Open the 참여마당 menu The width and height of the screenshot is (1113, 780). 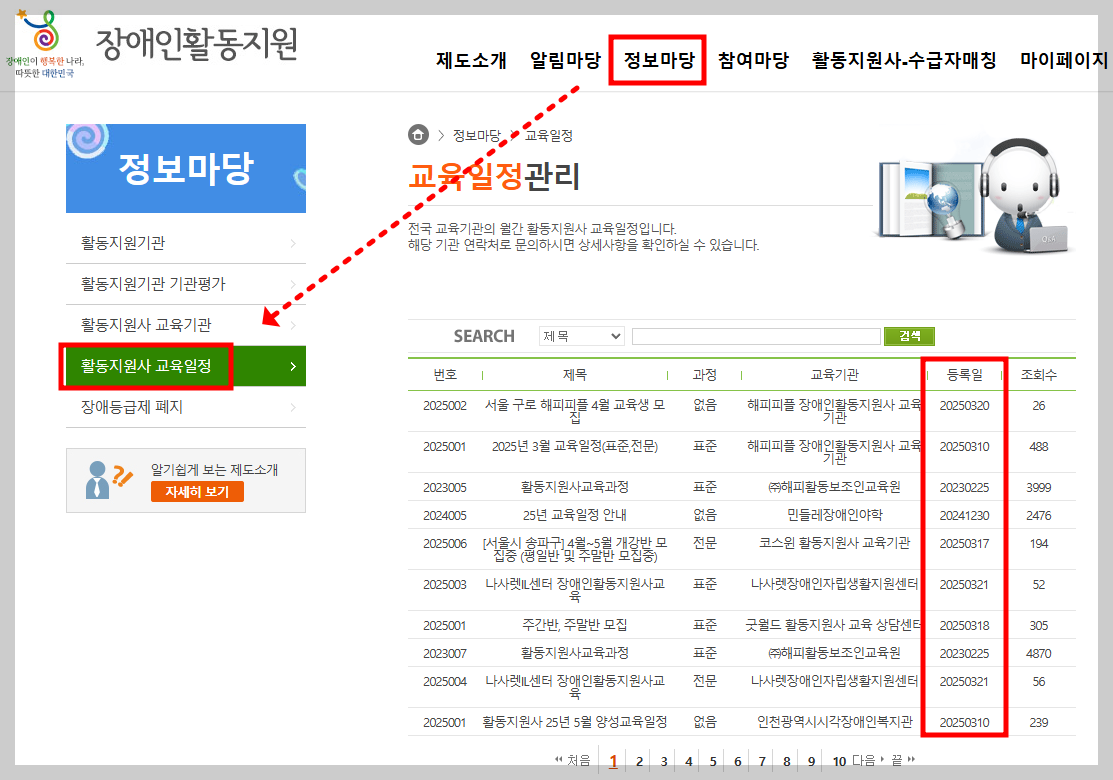click(753, 60)
